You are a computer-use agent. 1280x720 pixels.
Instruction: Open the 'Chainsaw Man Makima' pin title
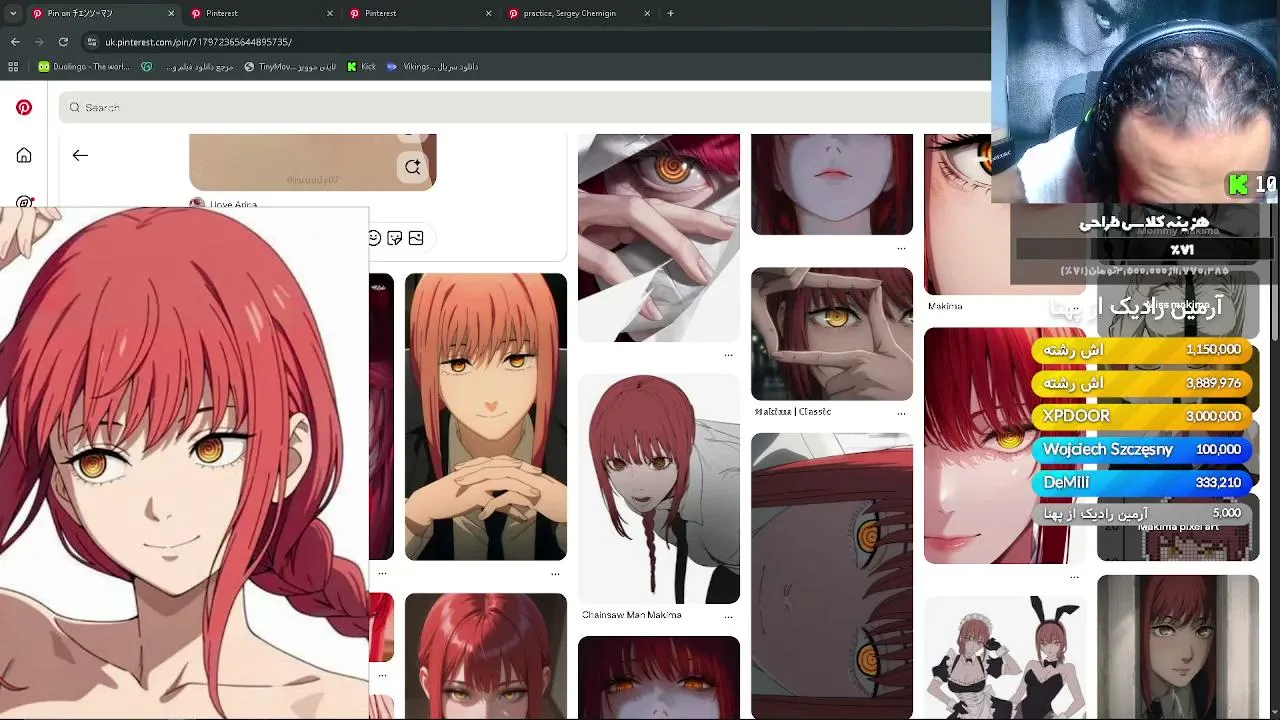(632, 615)
